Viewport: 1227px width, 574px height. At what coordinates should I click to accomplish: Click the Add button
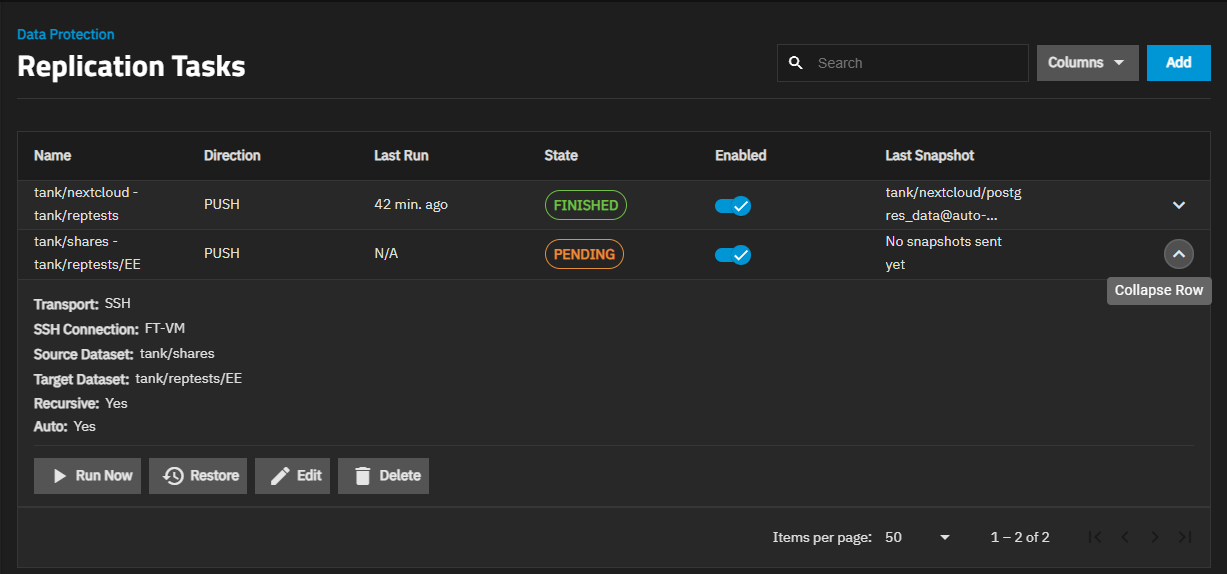pos(1179,63)
